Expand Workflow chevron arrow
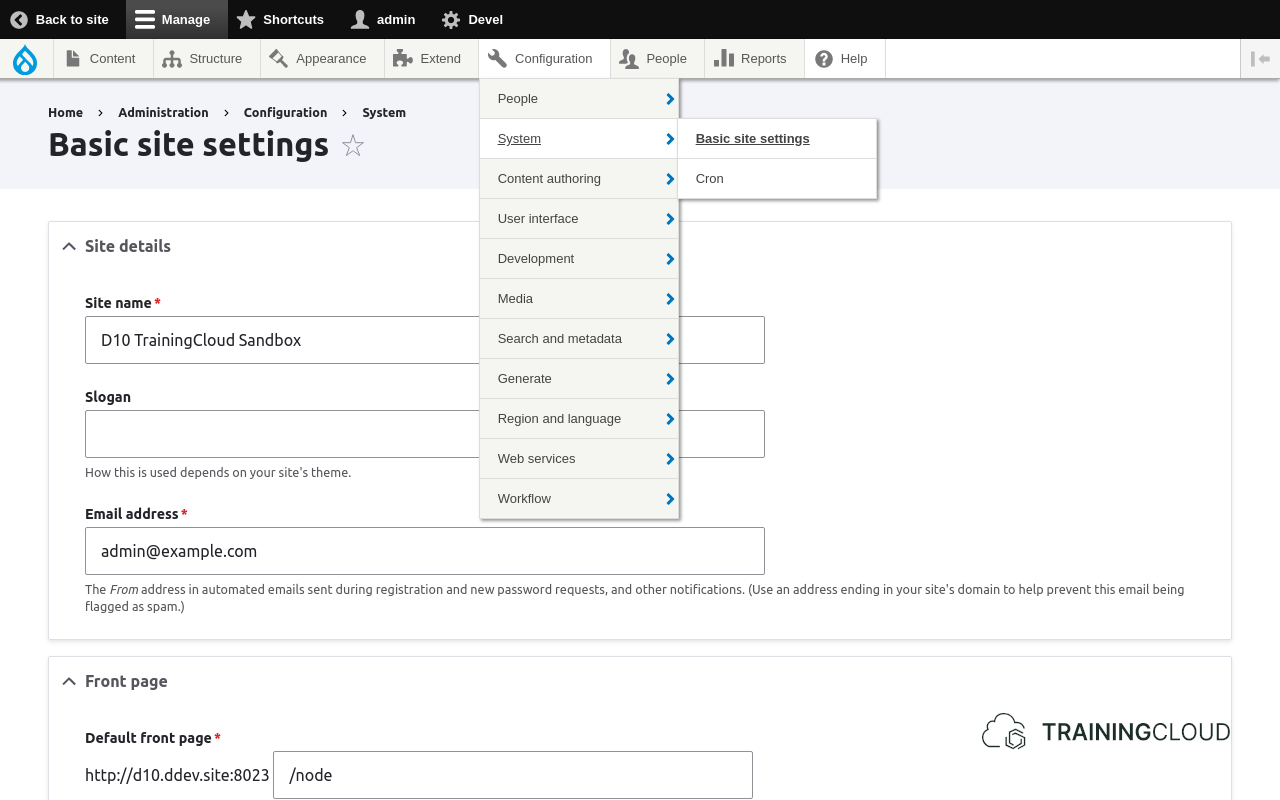 pyautogui.click(x=669, y=499)
